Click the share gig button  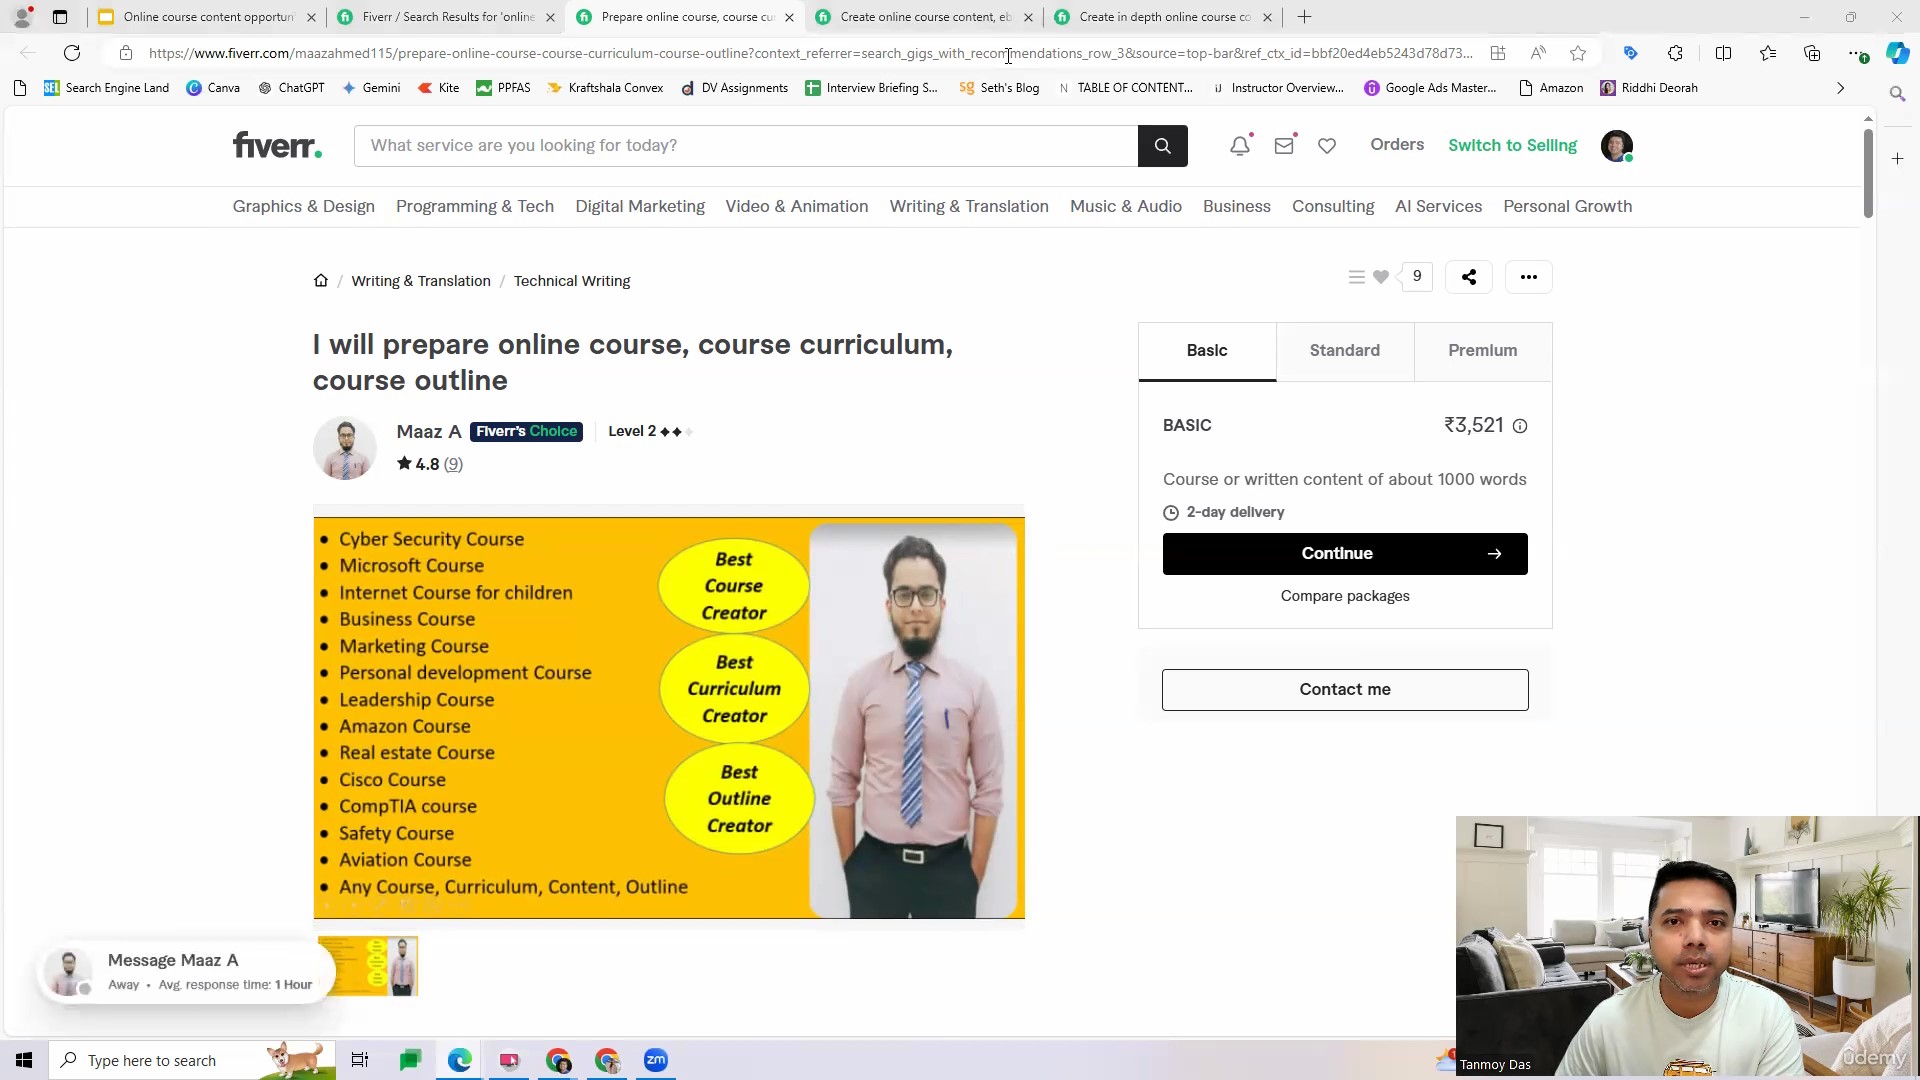click(1469, 277)
